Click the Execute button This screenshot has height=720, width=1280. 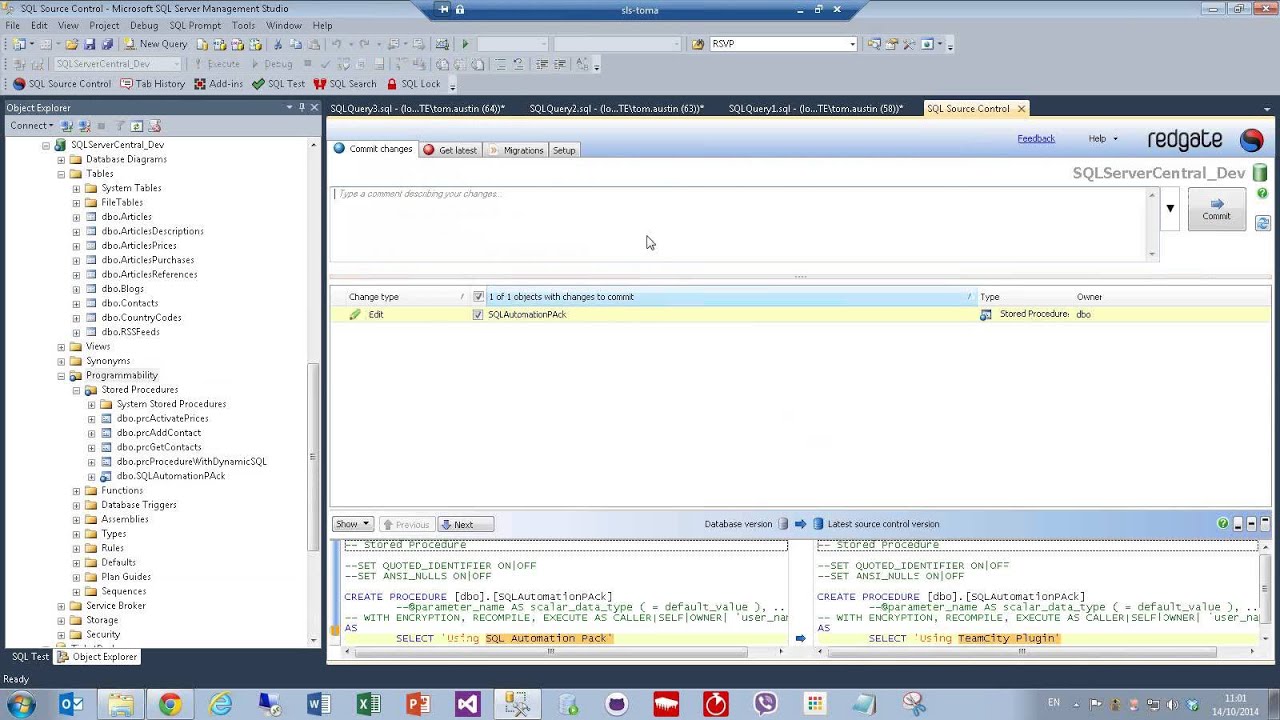coord(217,64)
